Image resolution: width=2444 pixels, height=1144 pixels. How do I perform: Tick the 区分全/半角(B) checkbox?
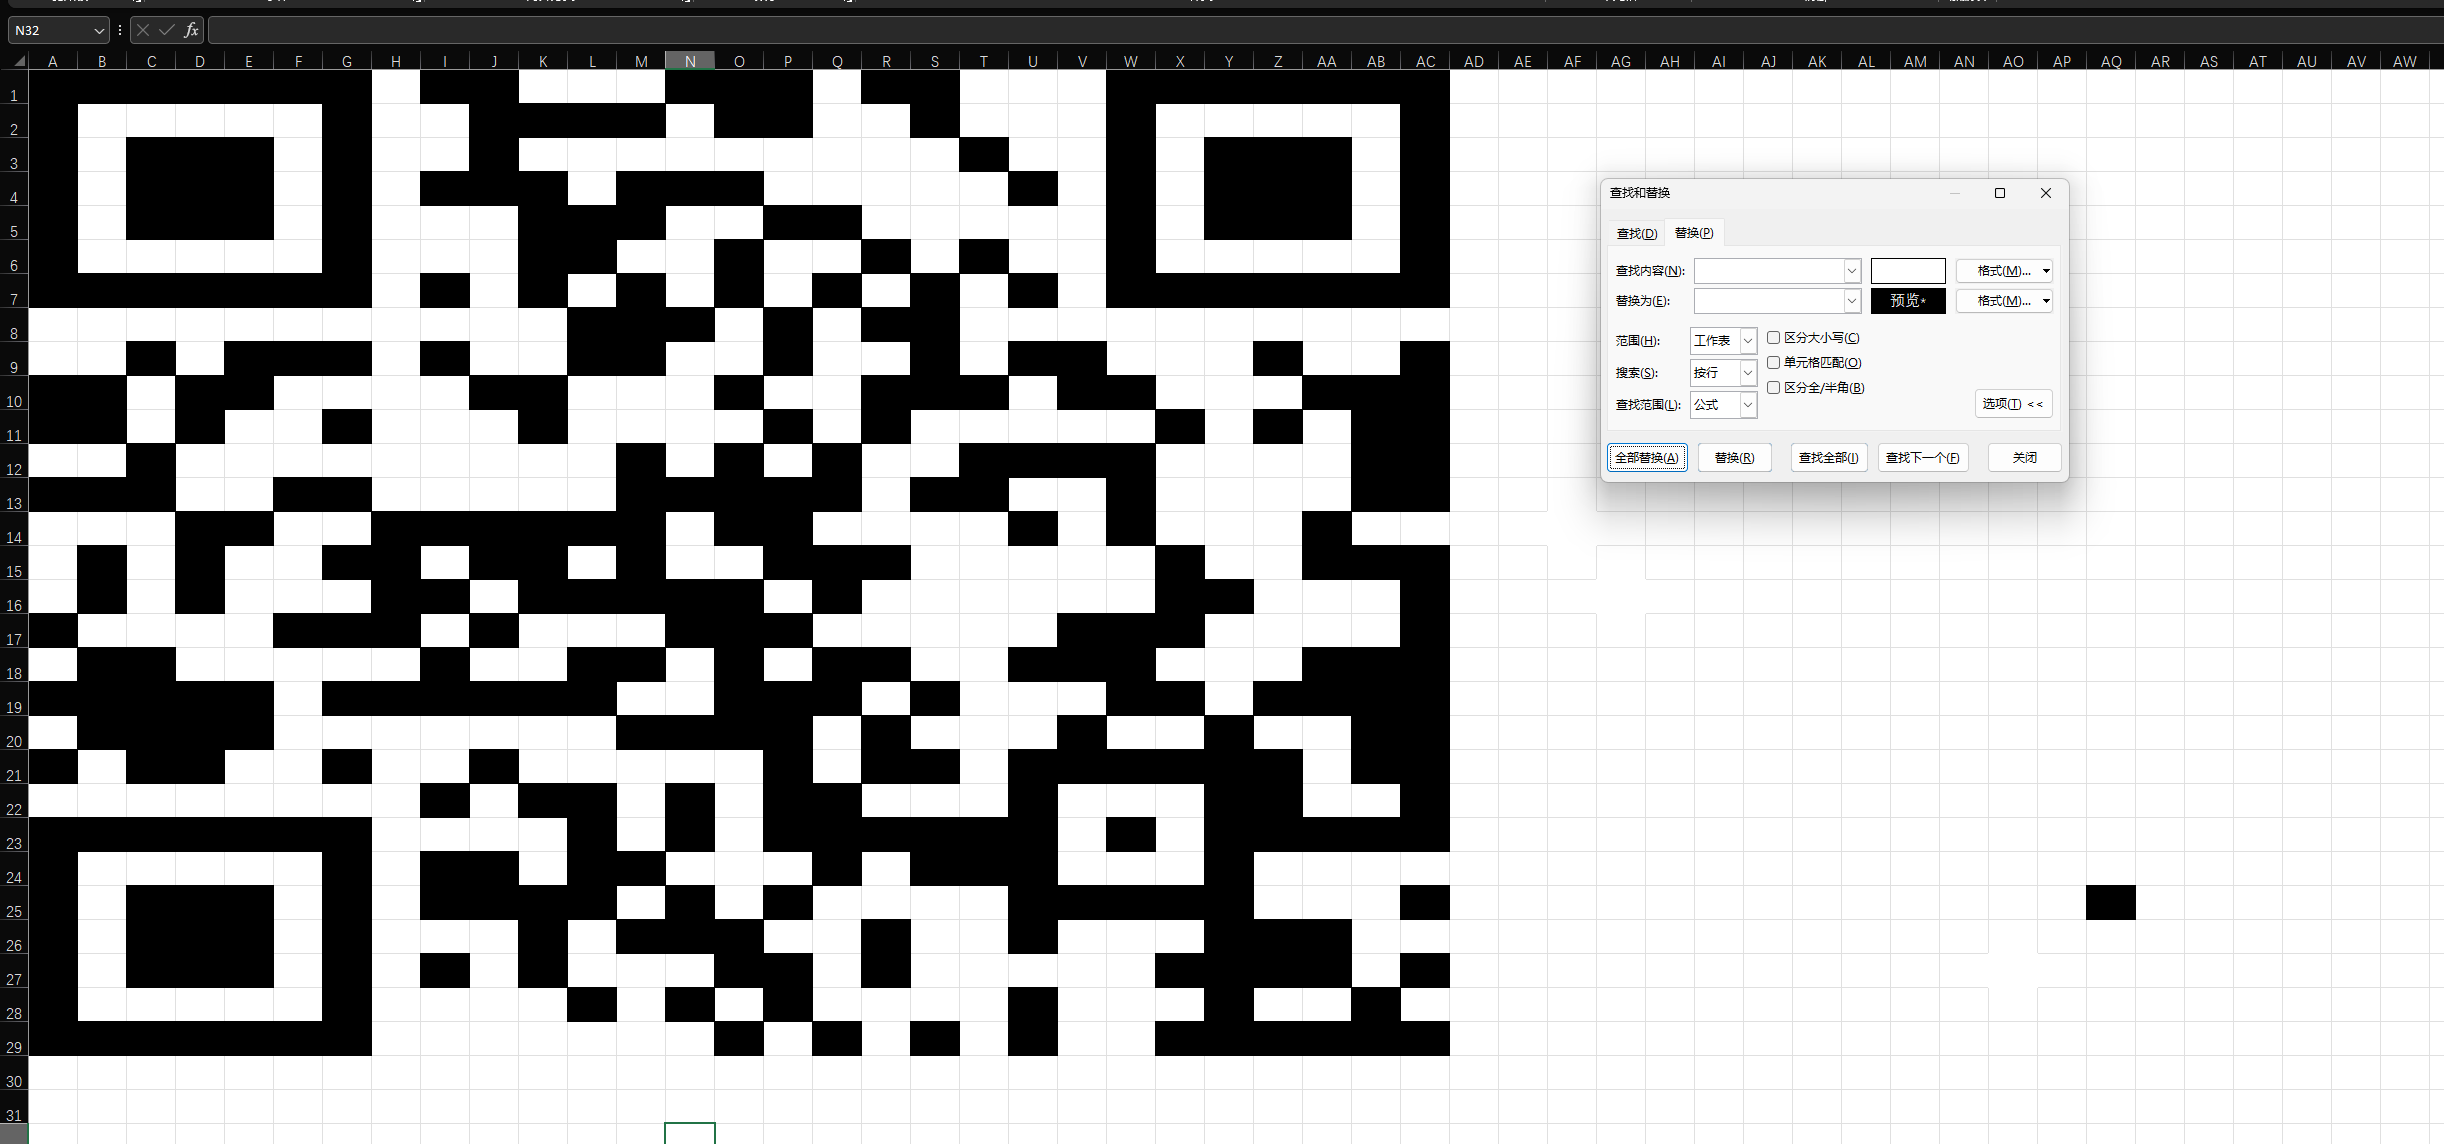point(1773,388)
